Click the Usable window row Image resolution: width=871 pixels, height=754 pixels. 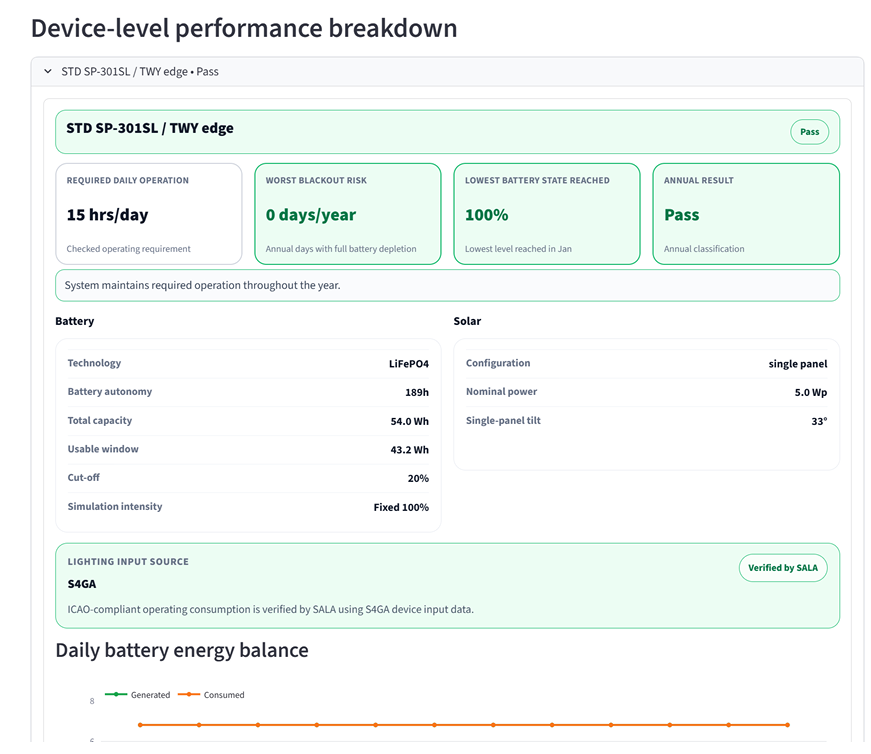click(x=248, y=450)
